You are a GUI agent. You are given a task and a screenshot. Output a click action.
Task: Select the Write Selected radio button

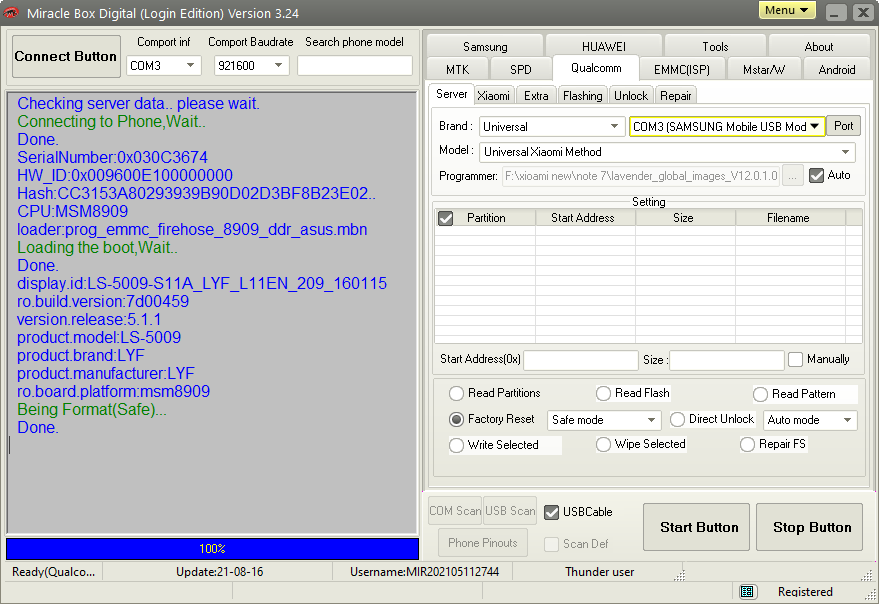coord(456,445)
